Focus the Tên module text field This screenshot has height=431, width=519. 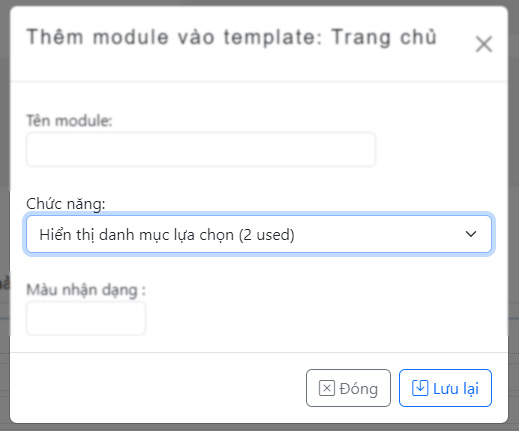201,149
